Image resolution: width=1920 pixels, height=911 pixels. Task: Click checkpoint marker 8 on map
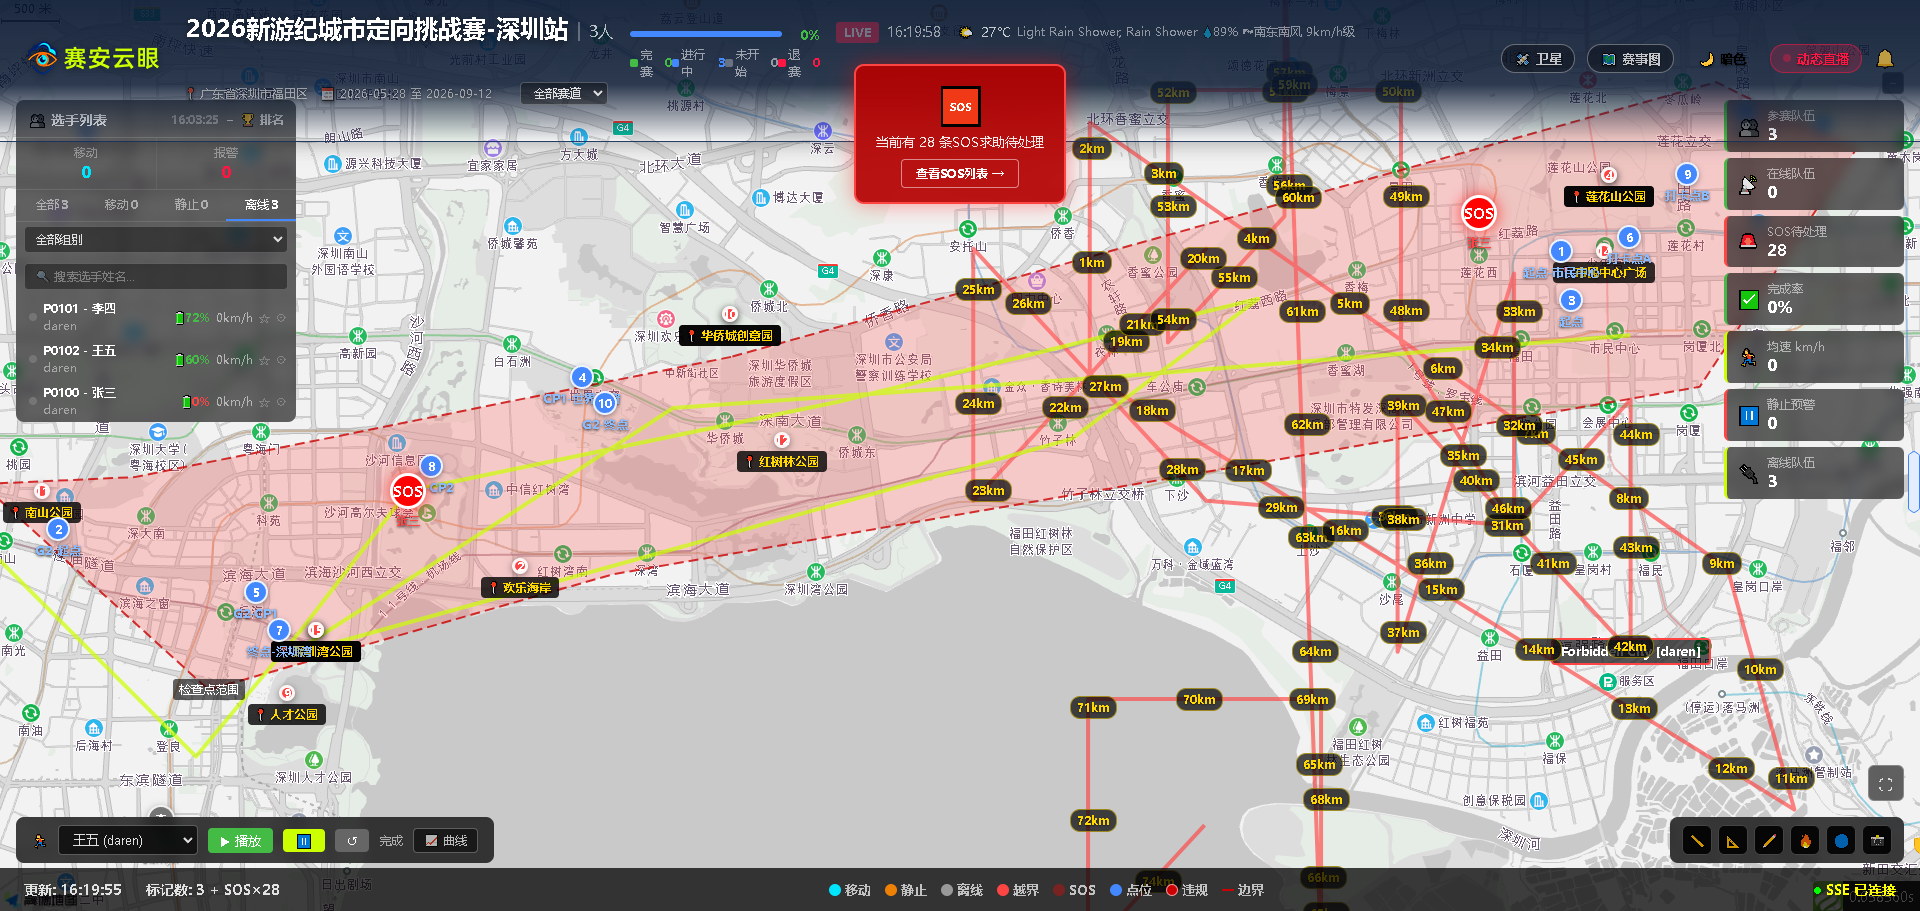[x=431, y=466]
